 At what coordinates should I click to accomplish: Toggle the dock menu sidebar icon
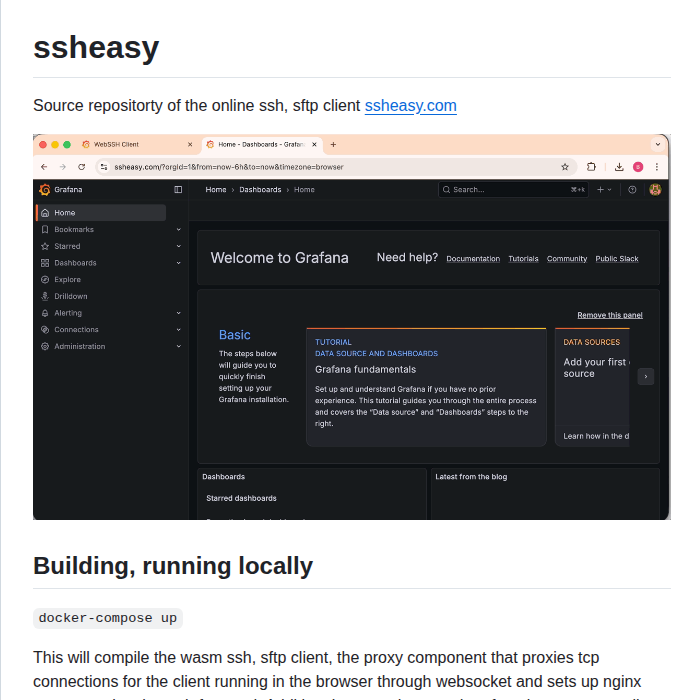tap(178, 190)
